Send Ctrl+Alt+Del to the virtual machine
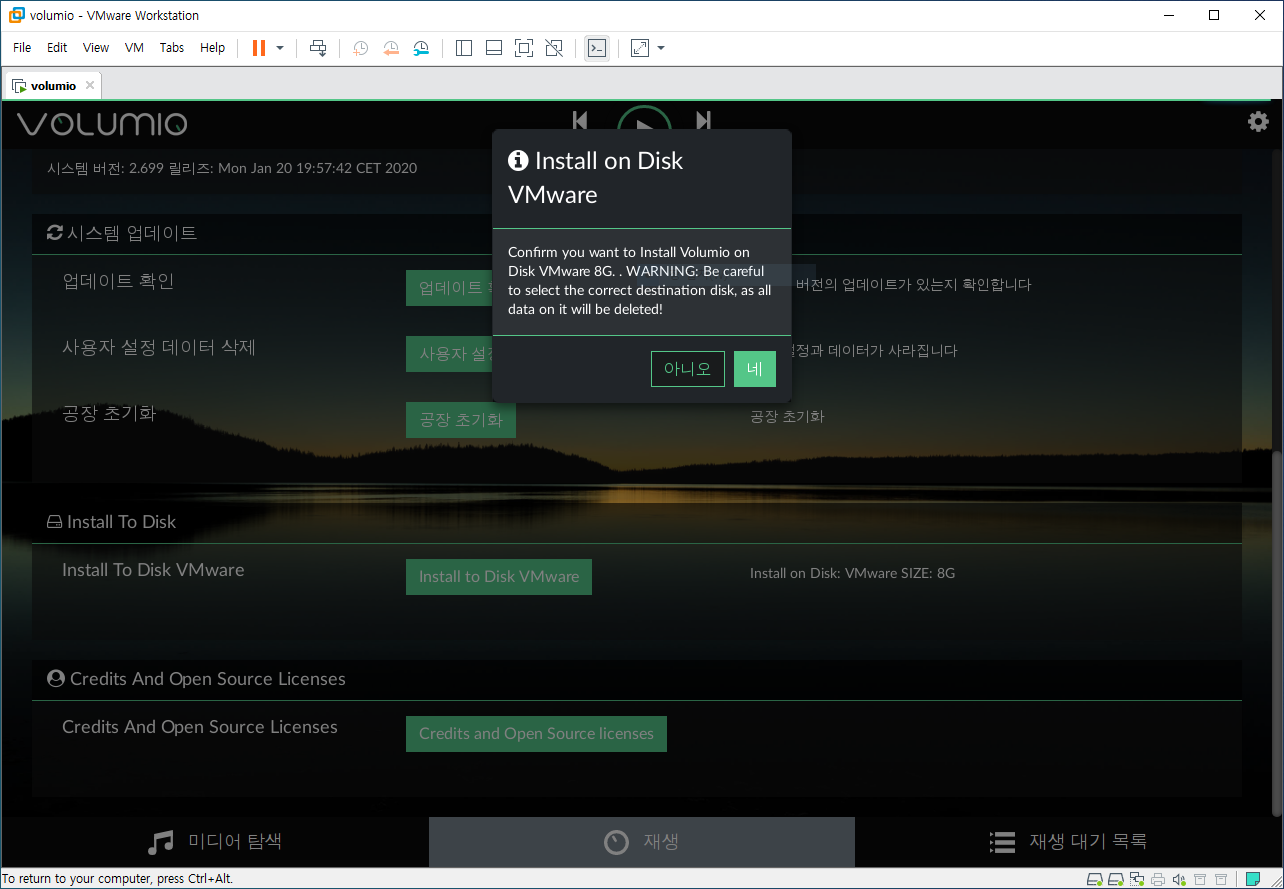 click(x=318, y=48)
